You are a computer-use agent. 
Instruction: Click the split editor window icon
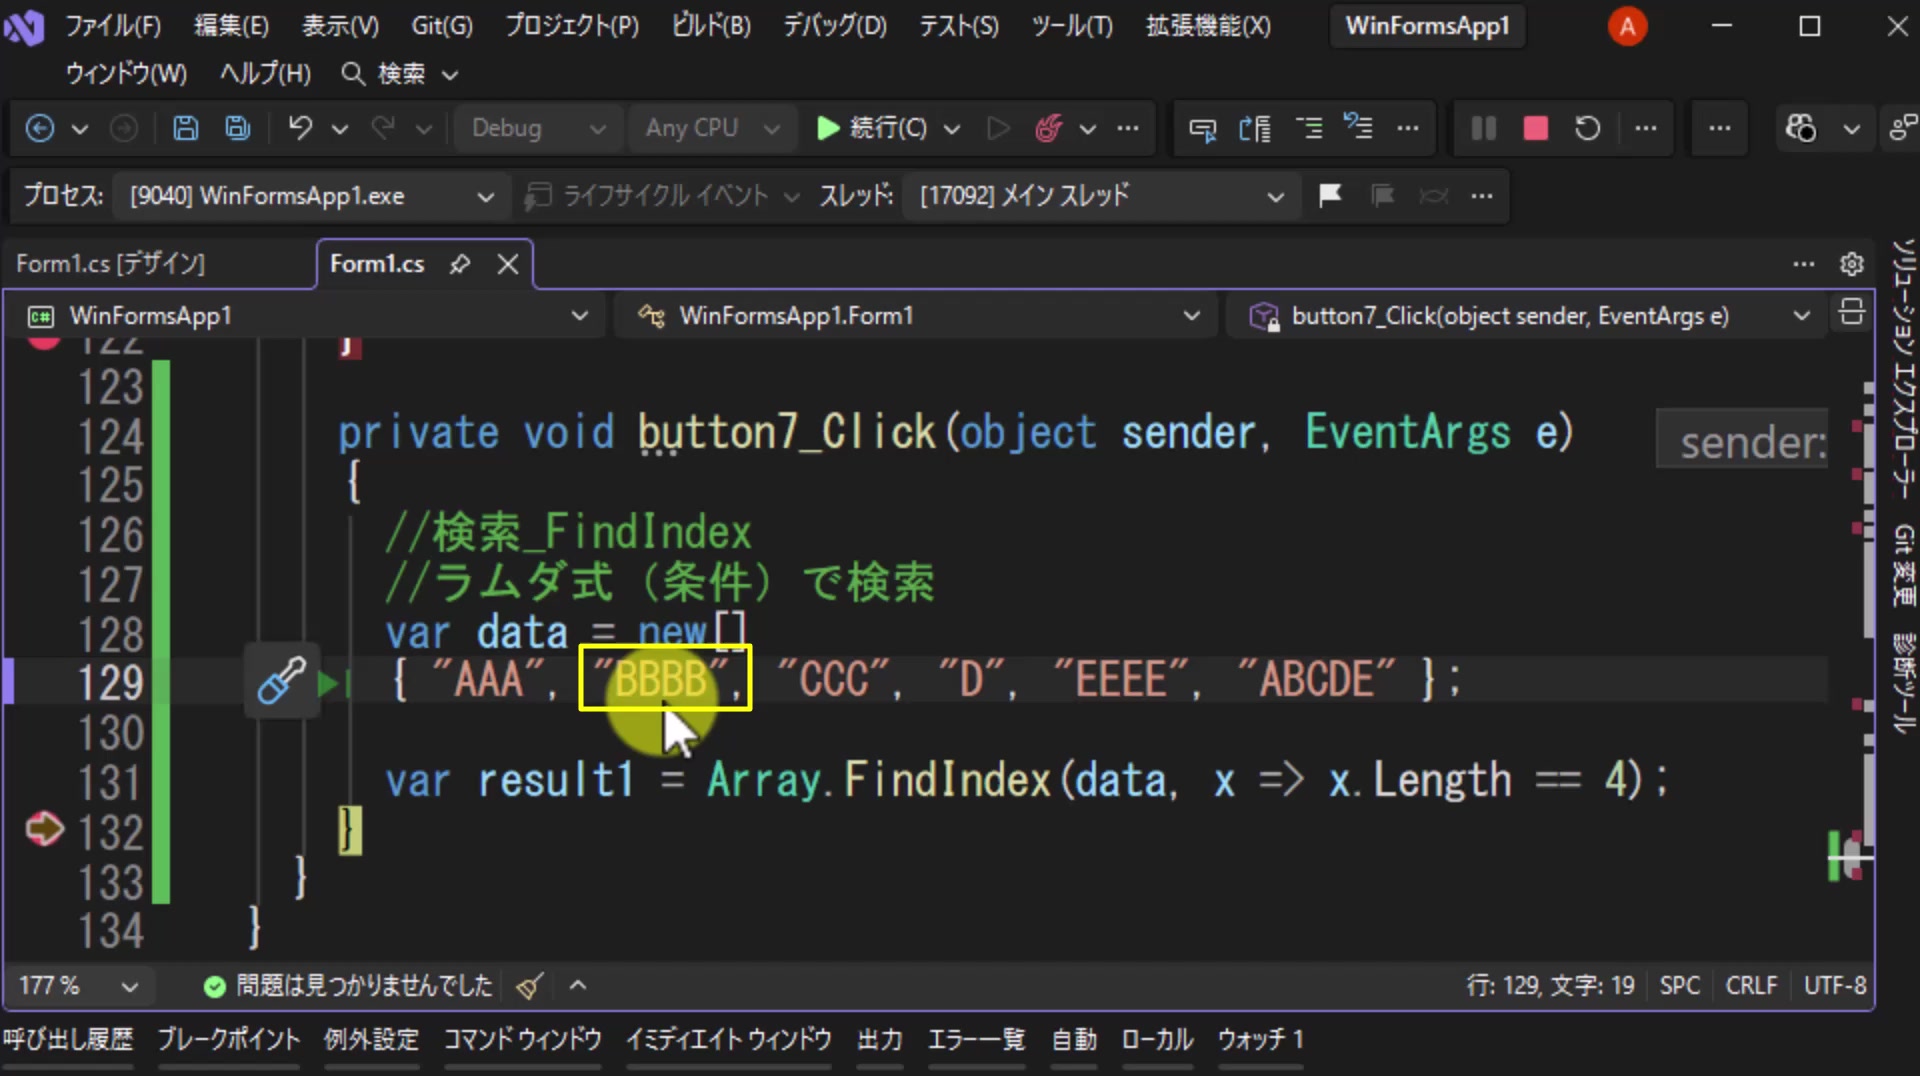click(x=1852, y=313)
